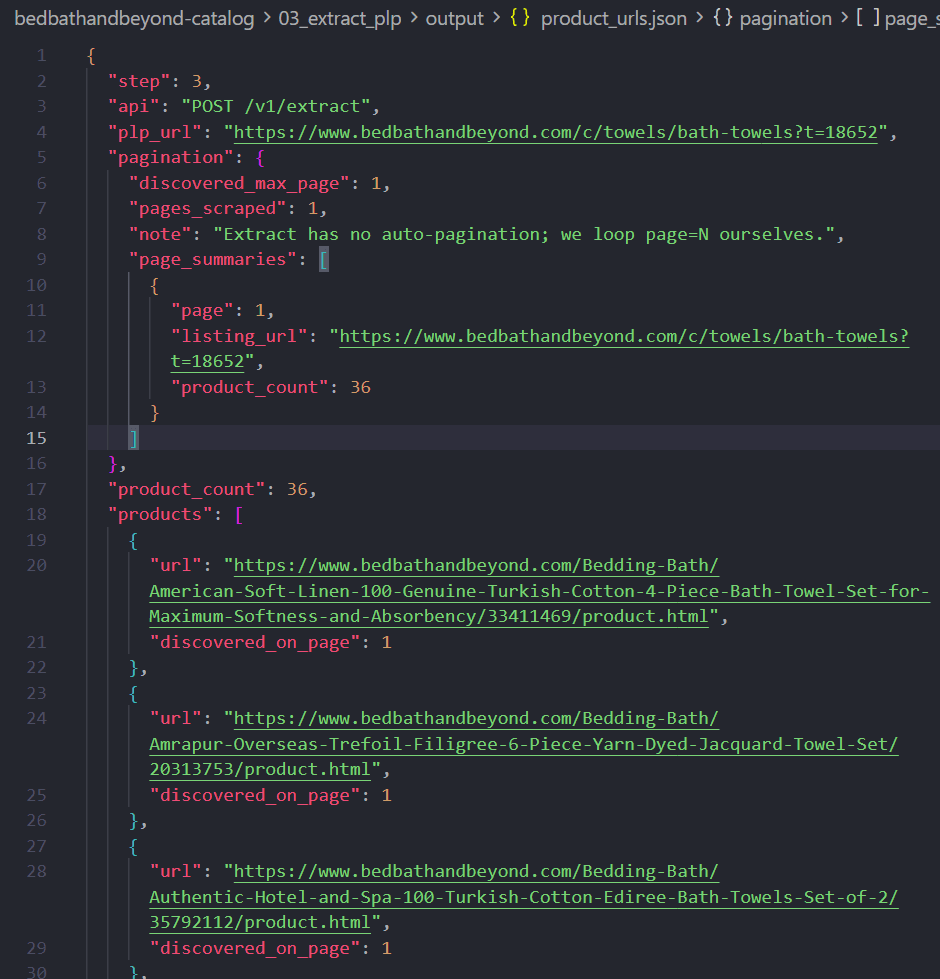Click the "step" key on line 2
Screen dimensions: 940x979
(139, 81)
